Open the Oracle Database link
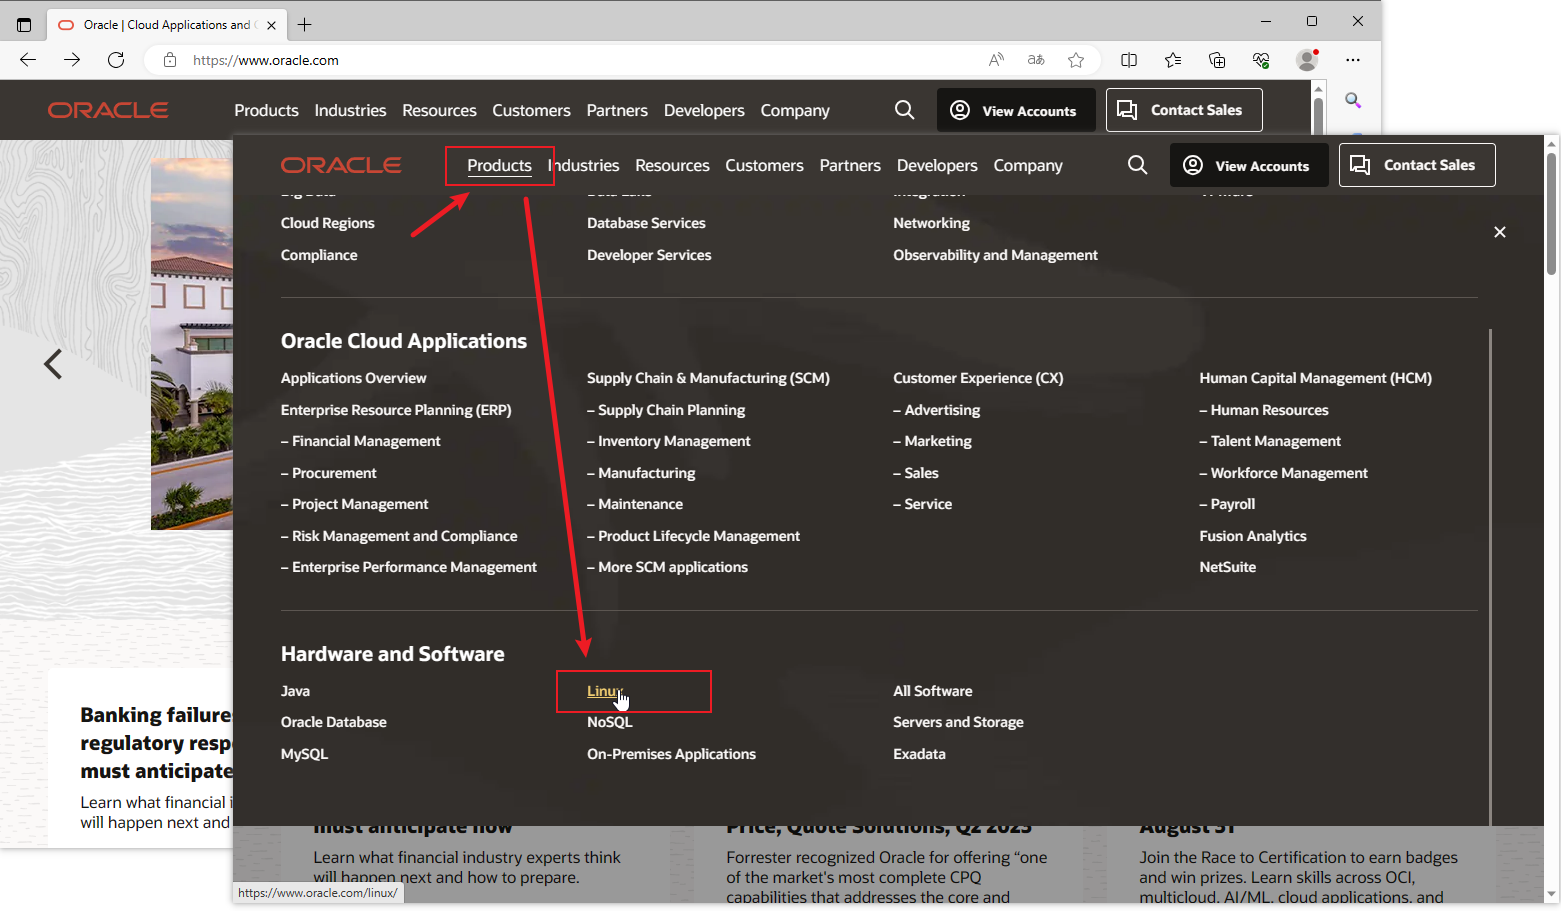The width and height of the screenshot is (1561, 911). point(333,722)
